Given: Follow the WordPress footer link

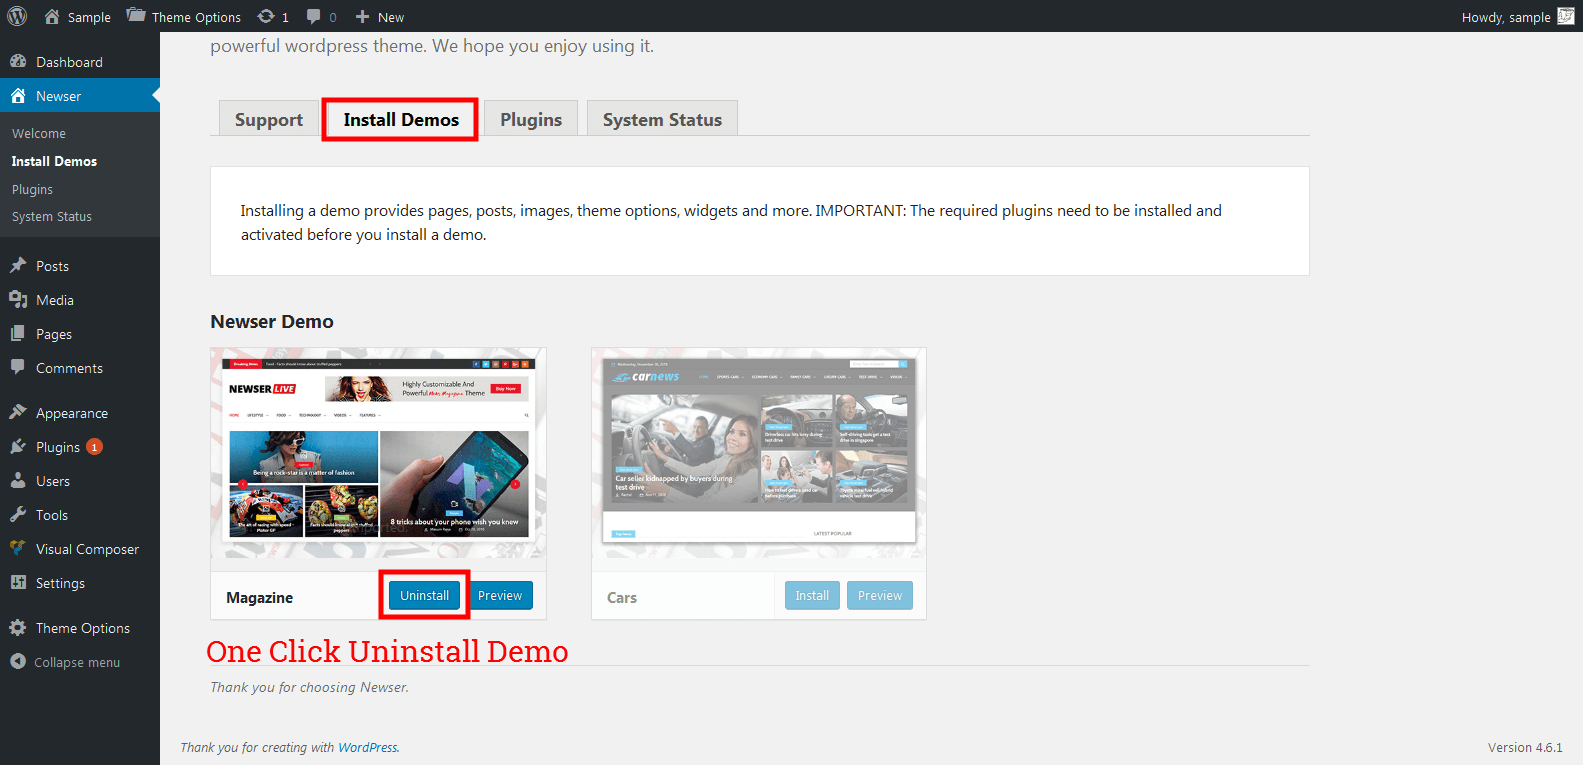Looking at the screenshot, I should point(367,747).
